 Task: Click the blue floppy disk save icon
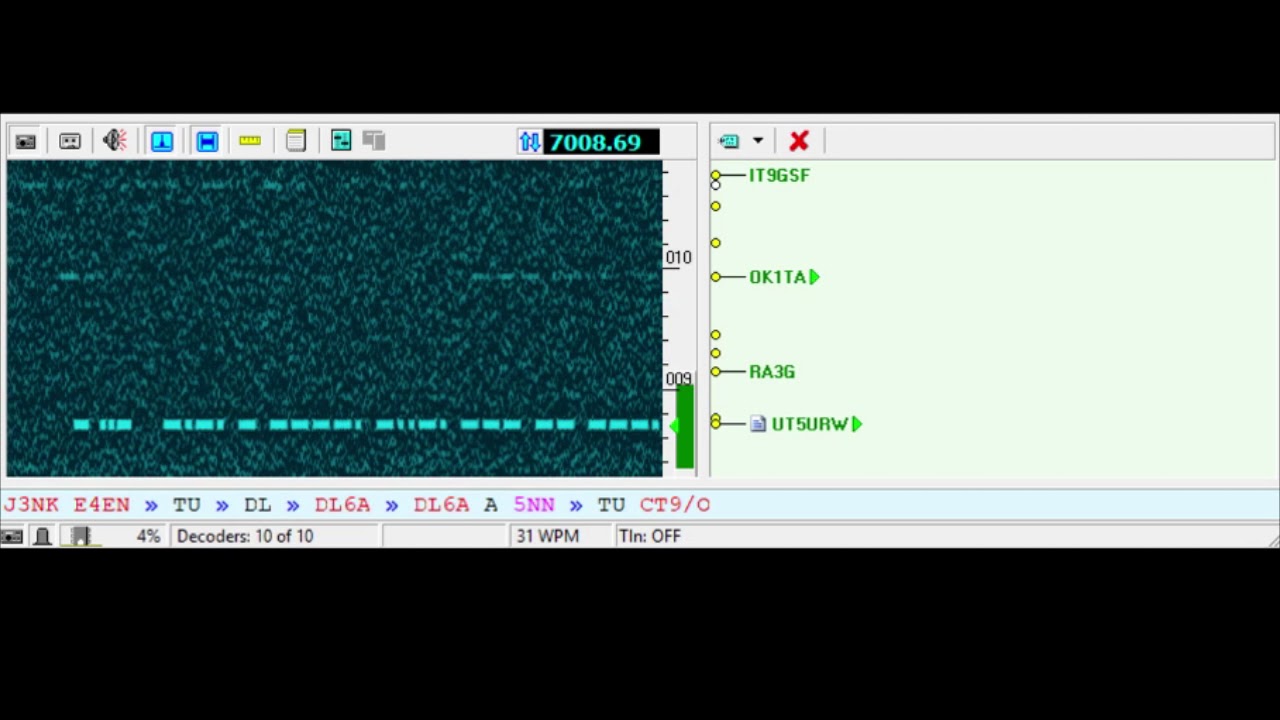pyautogui.click(x=207, y=141)
